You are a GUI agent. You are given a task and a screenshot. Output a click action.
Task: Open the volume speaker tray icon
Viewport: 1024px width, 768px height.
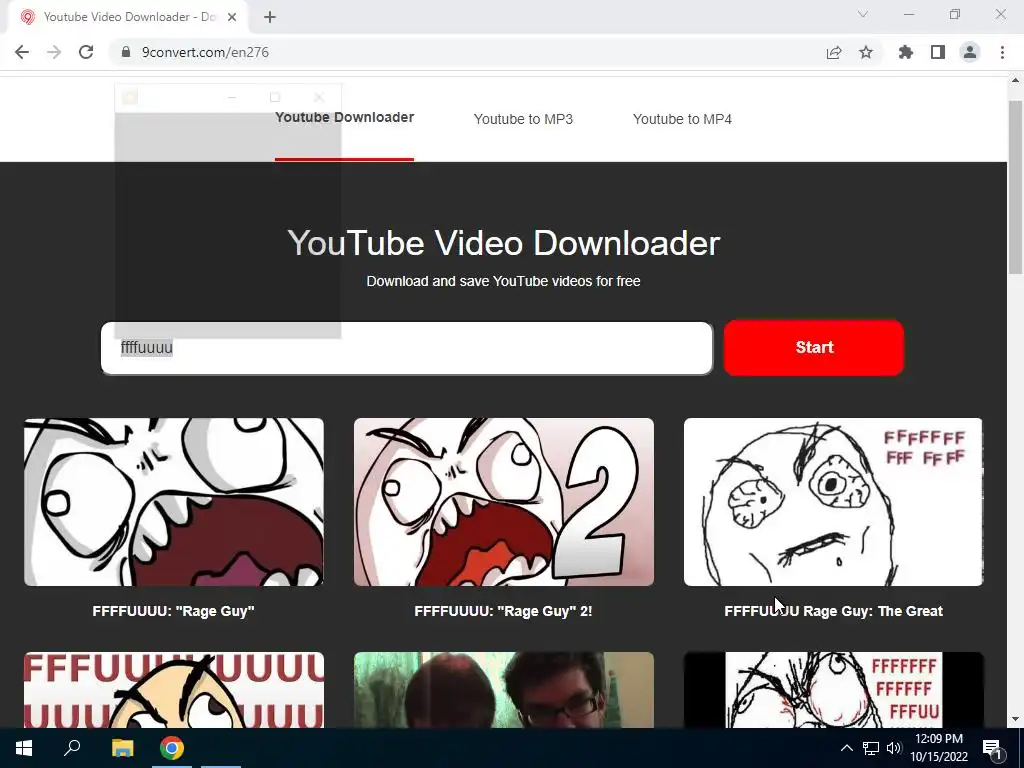pos(894,748)
